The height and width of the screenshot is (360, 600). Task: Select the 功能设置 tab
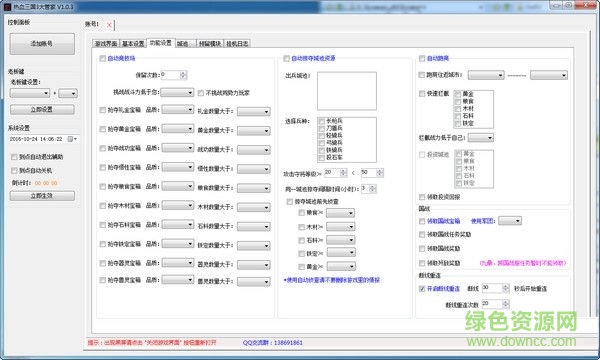coord(160,43)
